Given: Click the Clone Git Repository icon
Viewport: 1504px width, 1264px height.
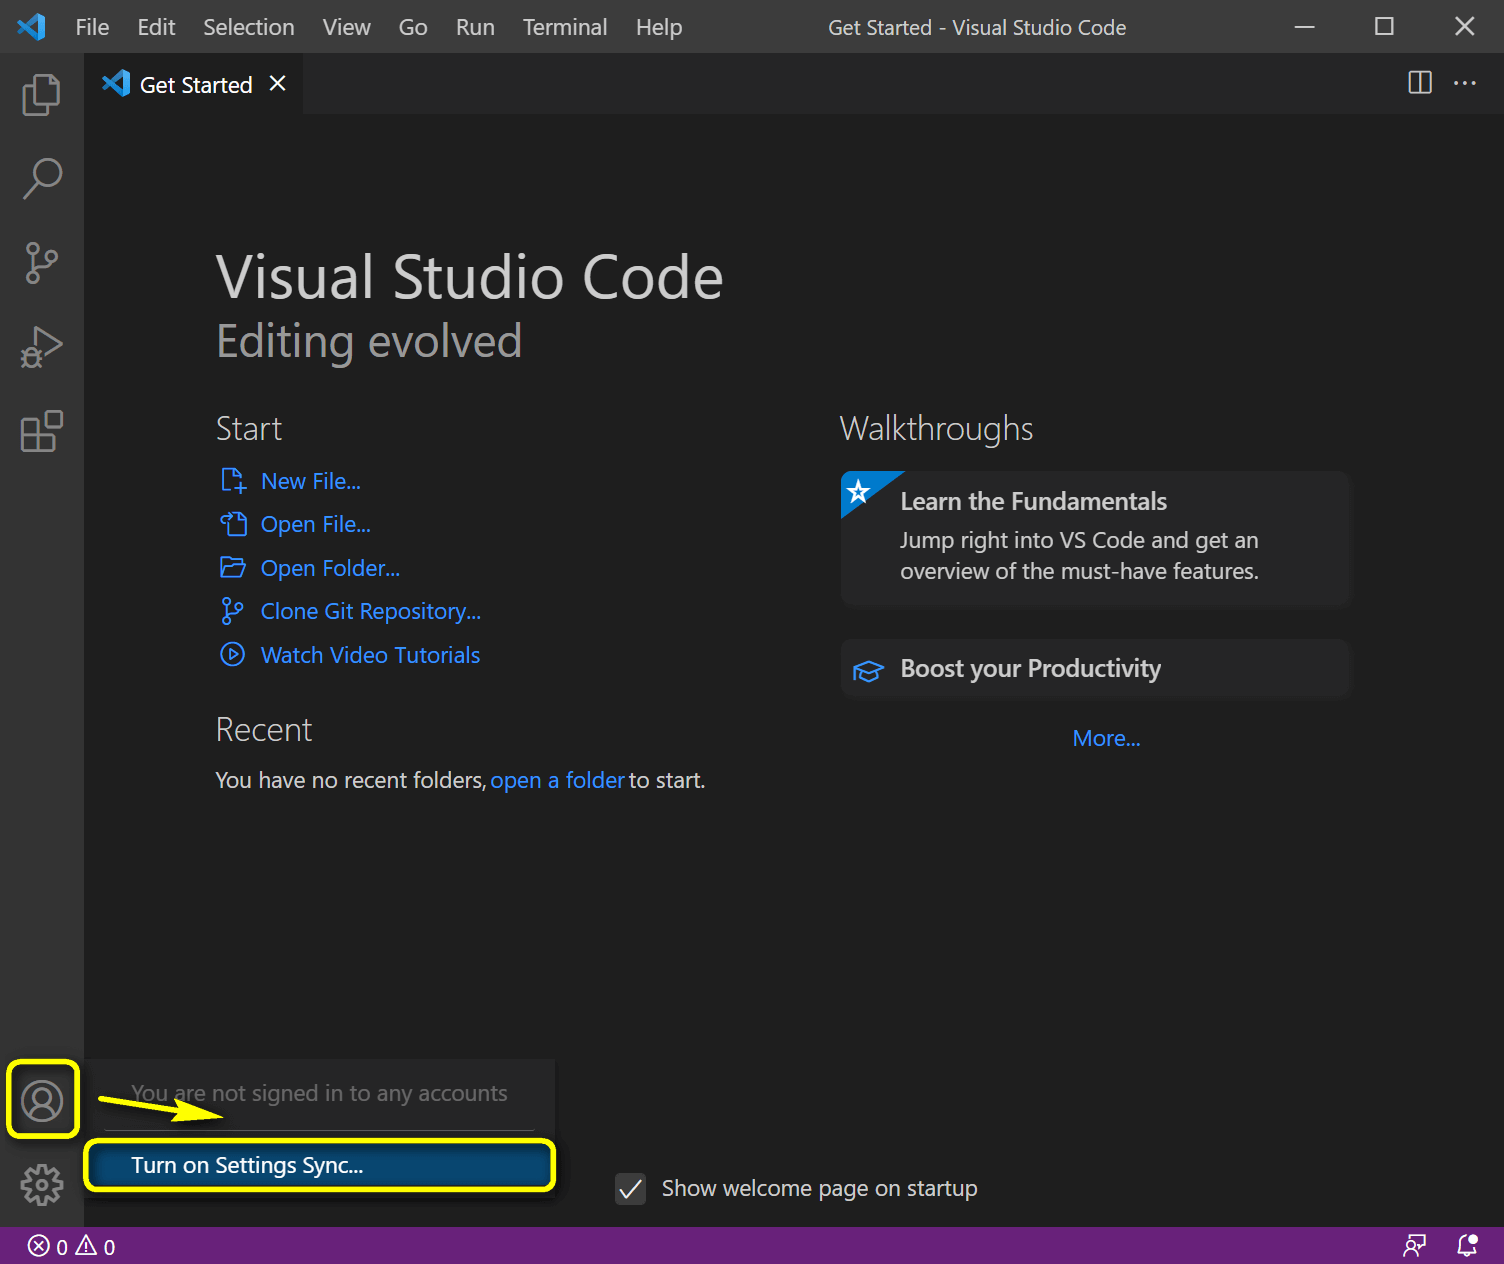Looking at the screenshot, I should [233, 611].
